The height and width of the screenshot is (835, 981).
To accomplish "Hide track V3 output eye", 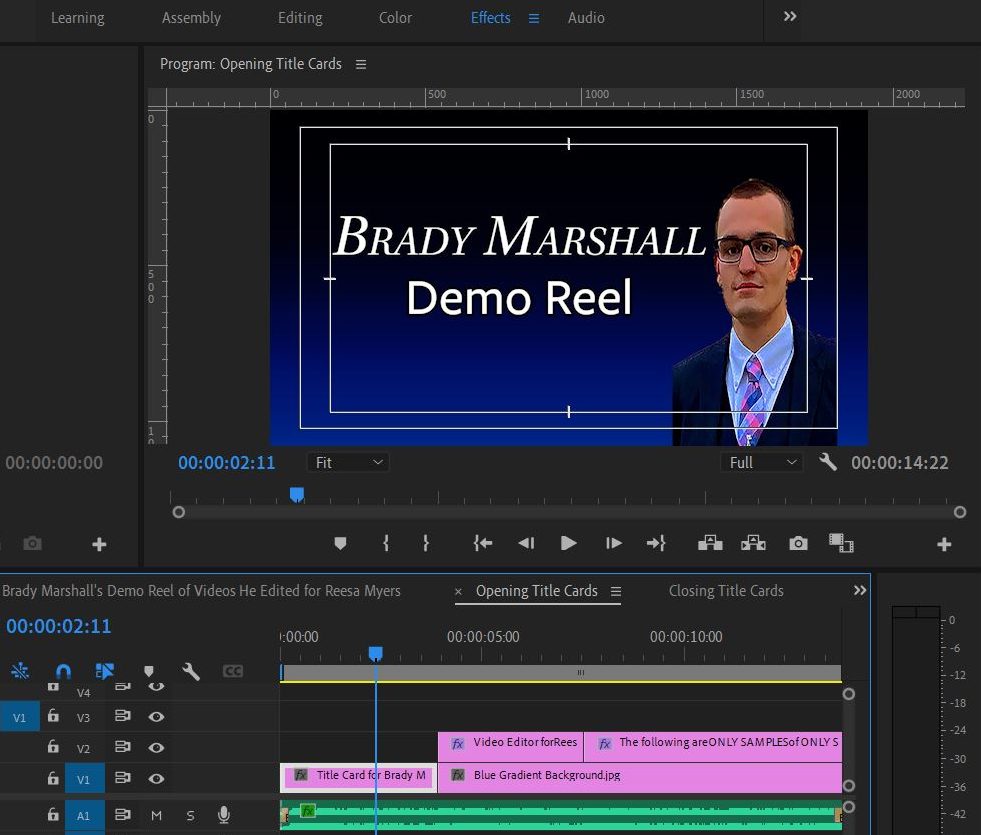I will click(x=156, y=716).
